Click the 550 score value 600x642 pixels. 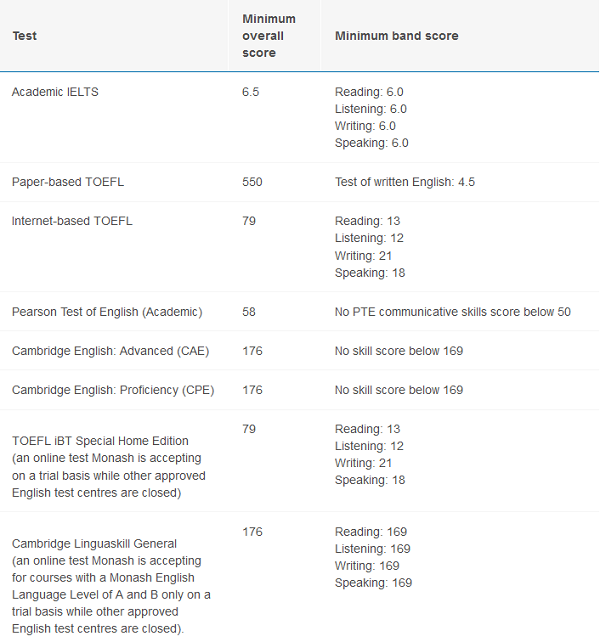click(252, 182)
